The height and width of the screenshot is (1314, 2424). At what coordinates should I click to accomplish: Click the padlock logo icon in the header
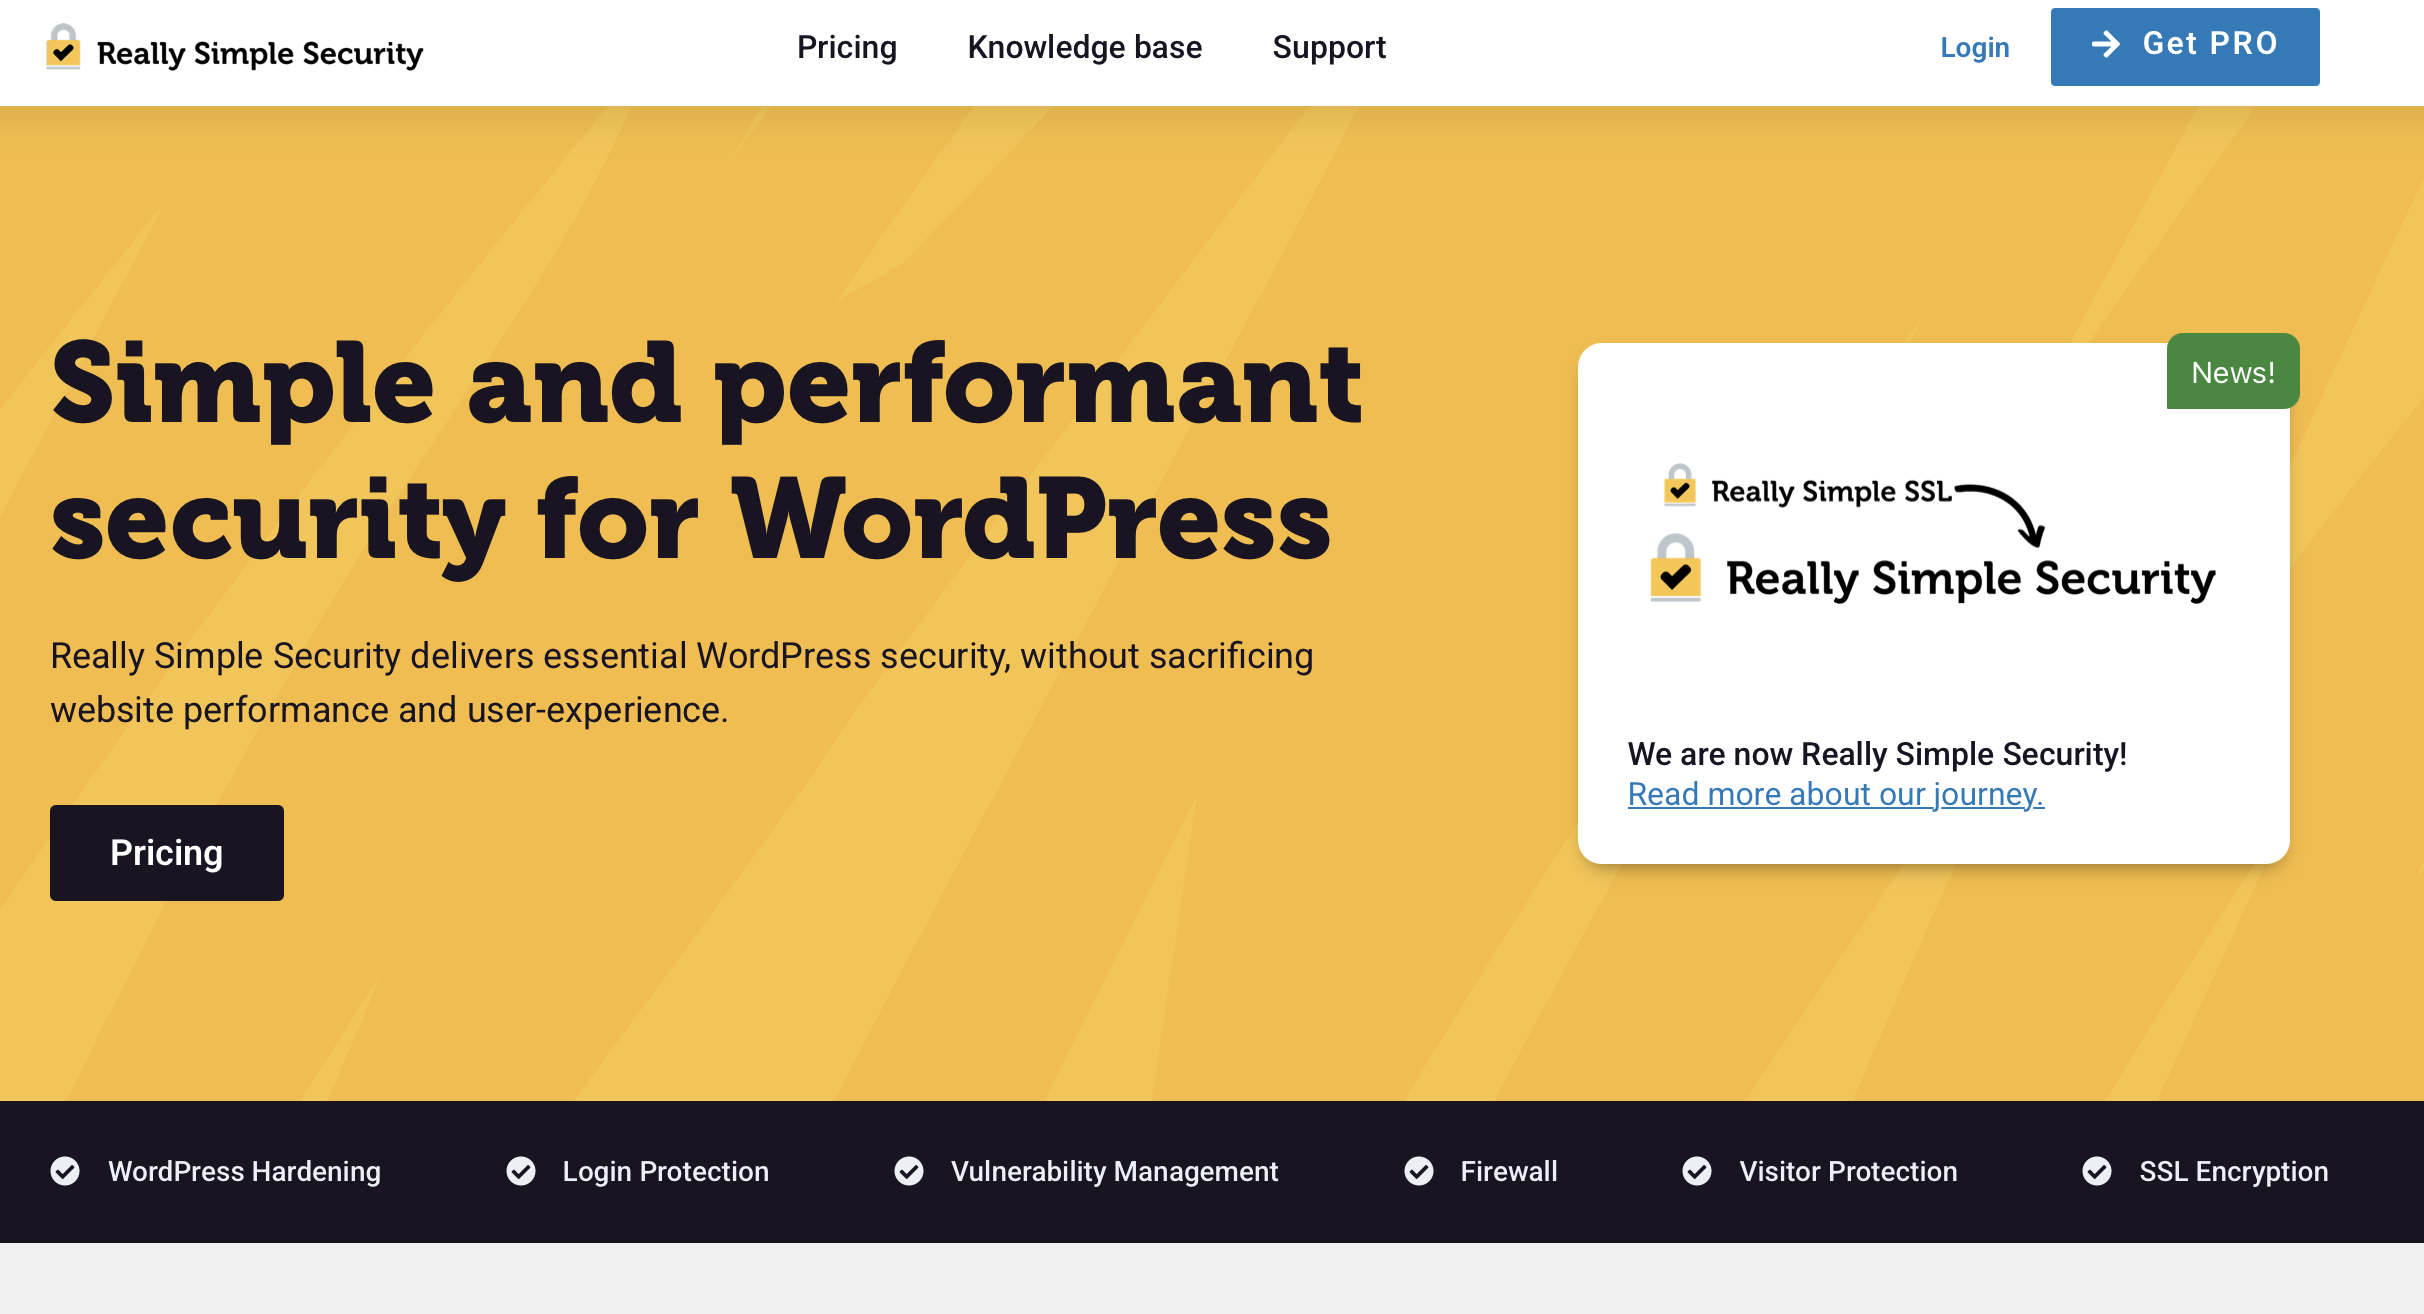(63, 47)
